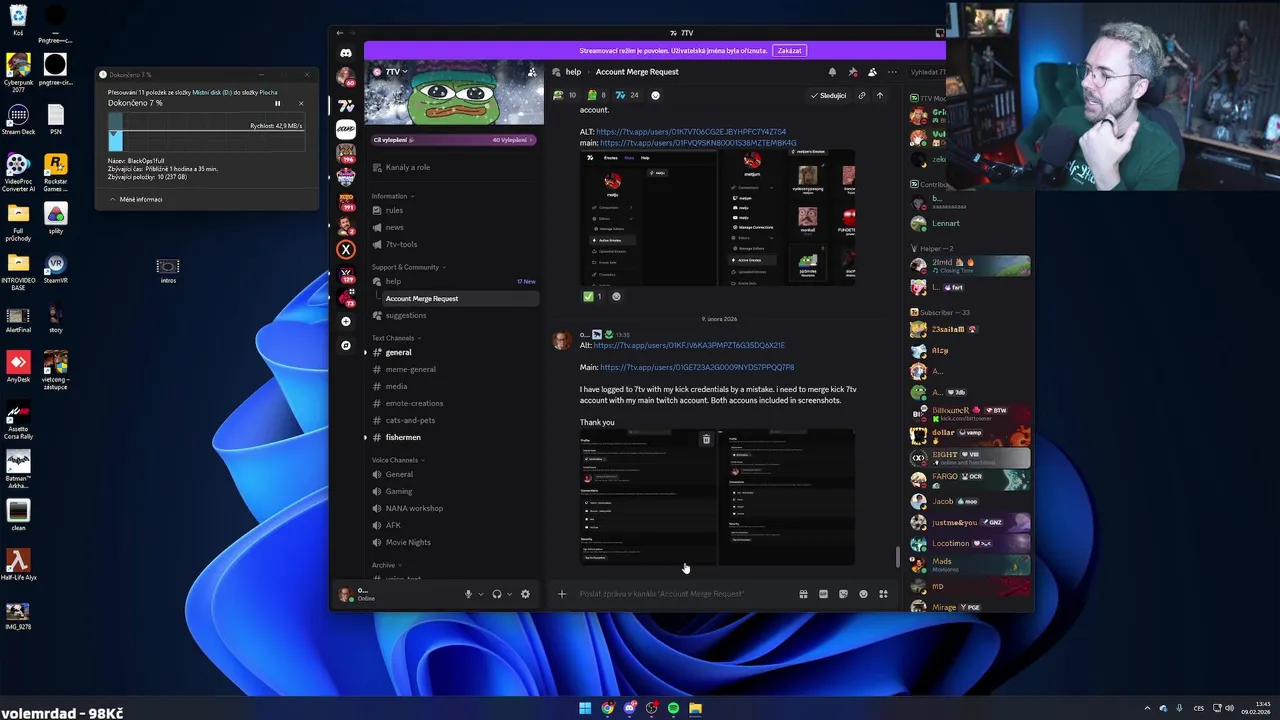Viewport: 1280px width, 720px height.
Task: Collapse the Information category
Action: [x=392, y=196]
